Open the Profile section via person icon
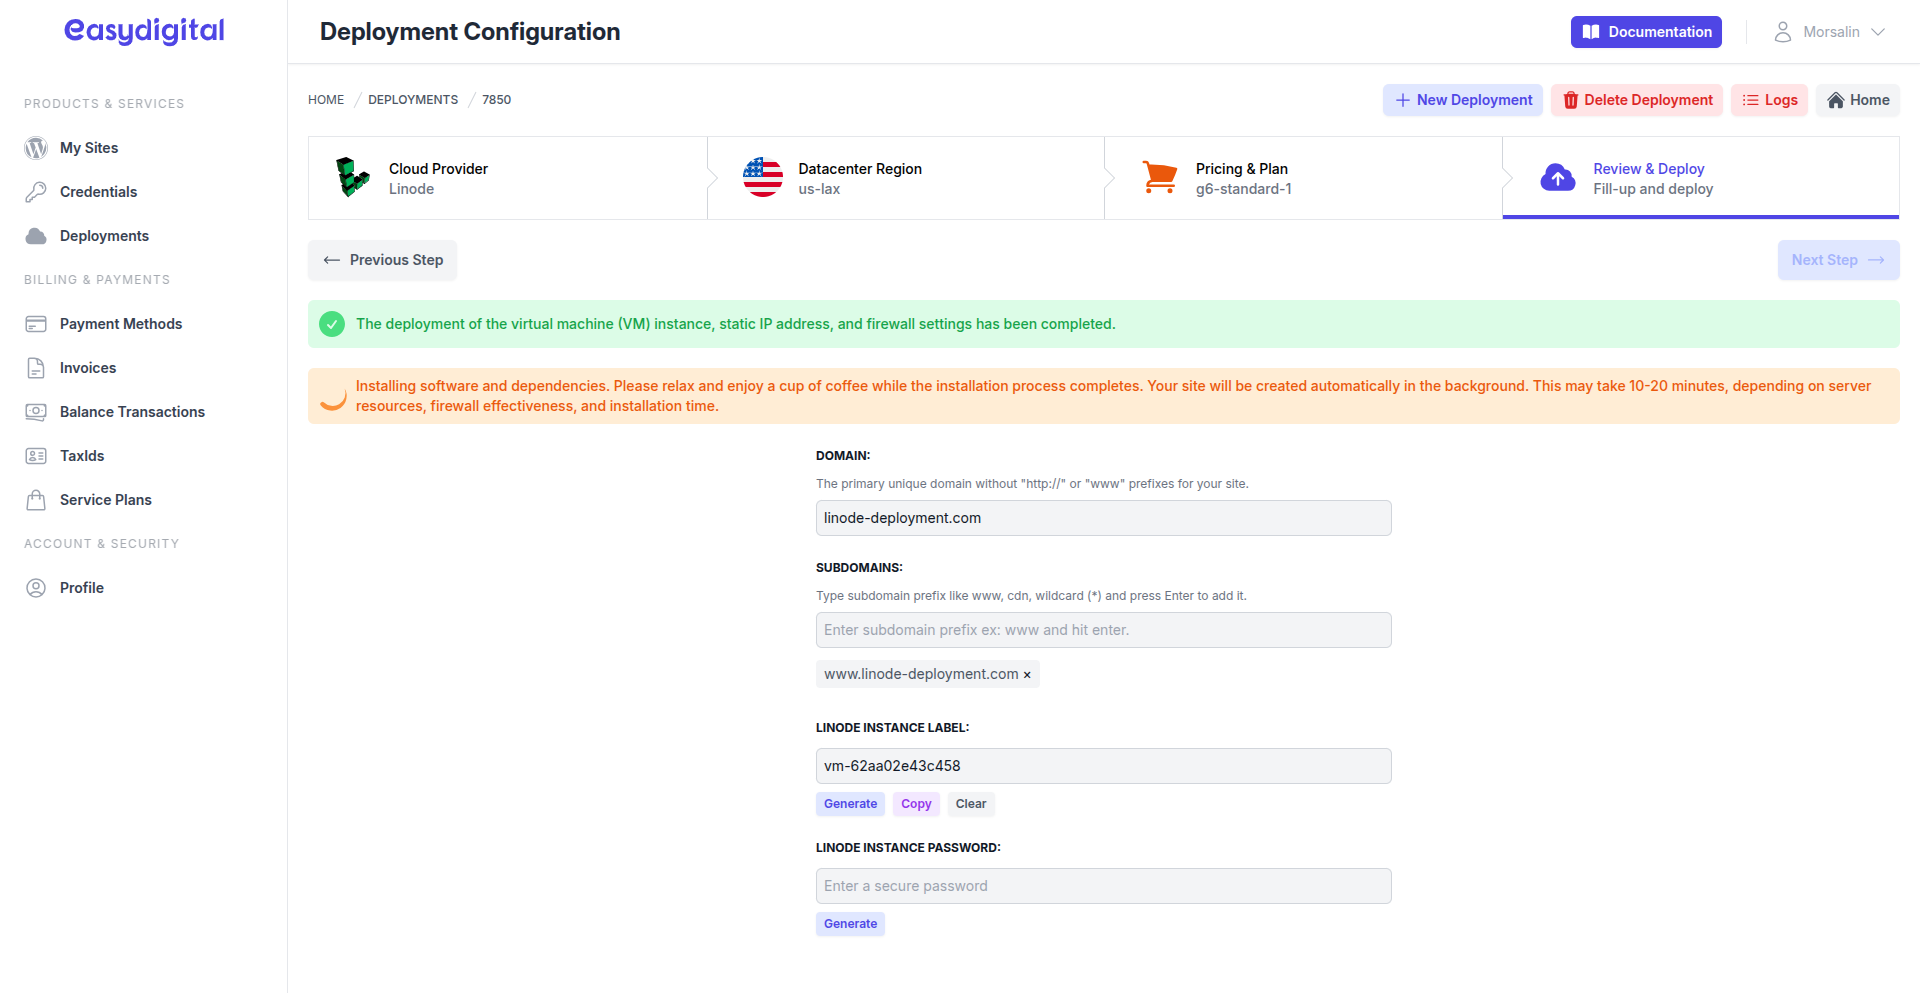The image size is (1920, 993). (x=36, y=587)
